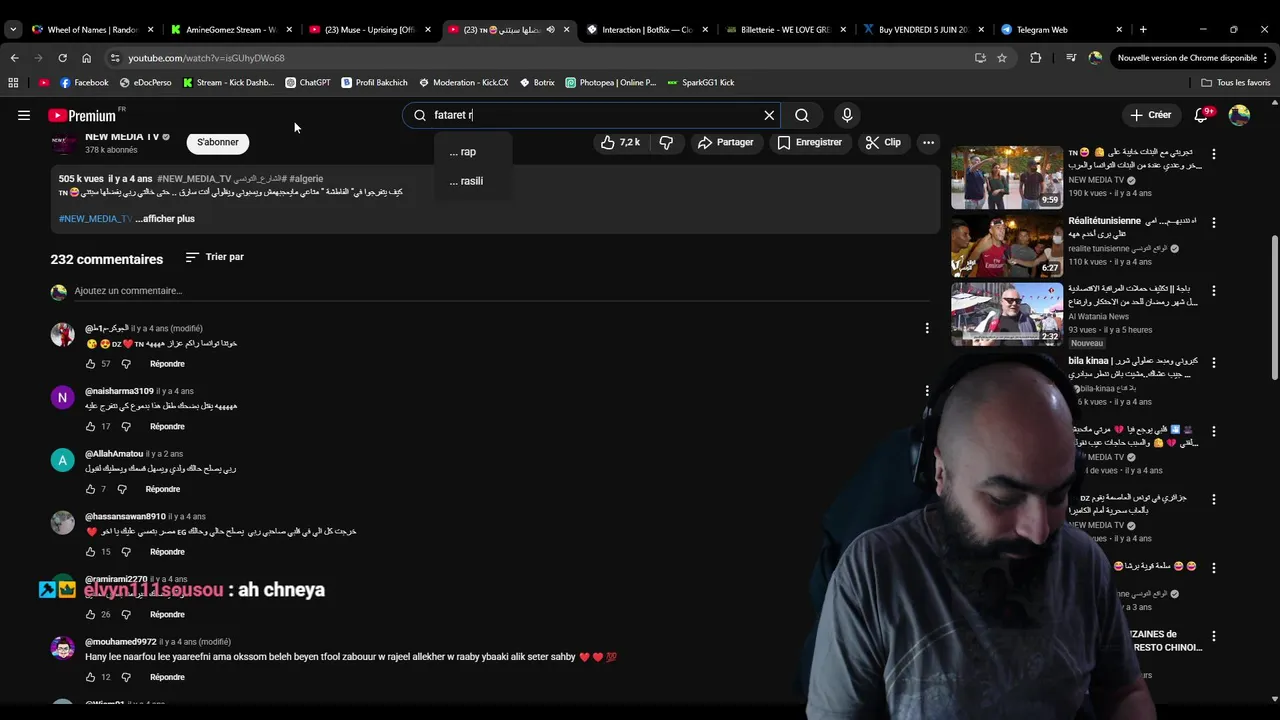The height and width of the screenshot is (720, 1280).
Task: Open options for the first comment
Action: click(x=927, y=328)
